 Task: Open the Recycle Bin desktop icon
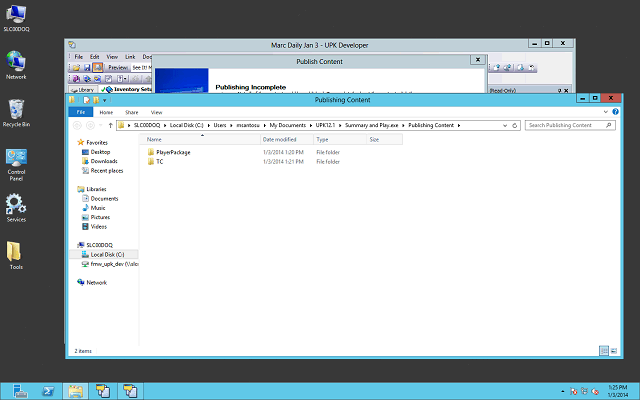pyautogui.click(x=16, y=113)
